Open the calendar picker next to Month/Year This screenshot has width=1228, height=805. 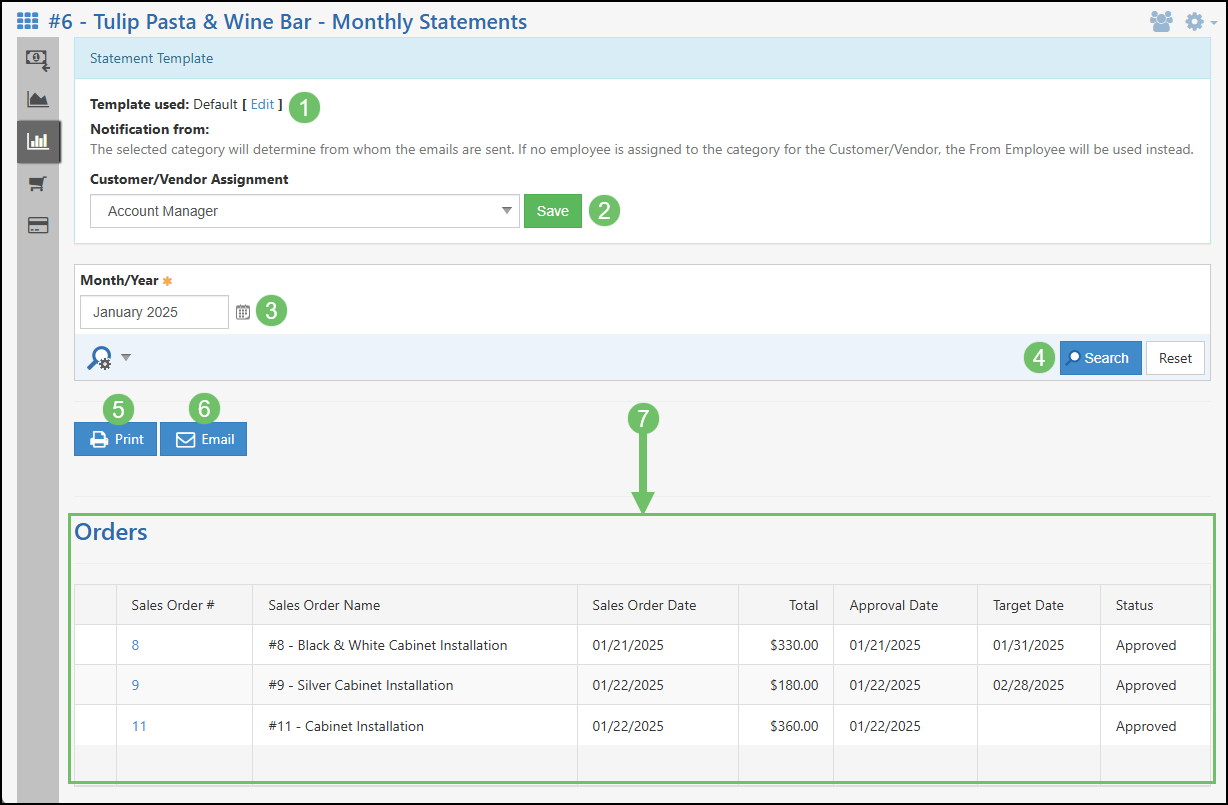click(243, 312)
